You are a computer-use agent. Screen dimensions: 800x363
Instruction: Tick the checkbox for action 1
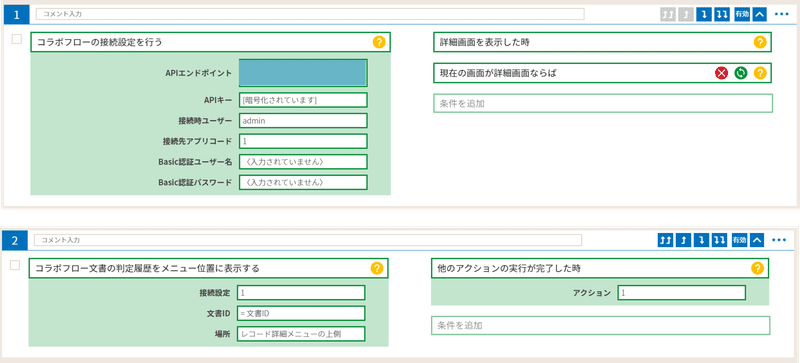[x=17, y=39]
